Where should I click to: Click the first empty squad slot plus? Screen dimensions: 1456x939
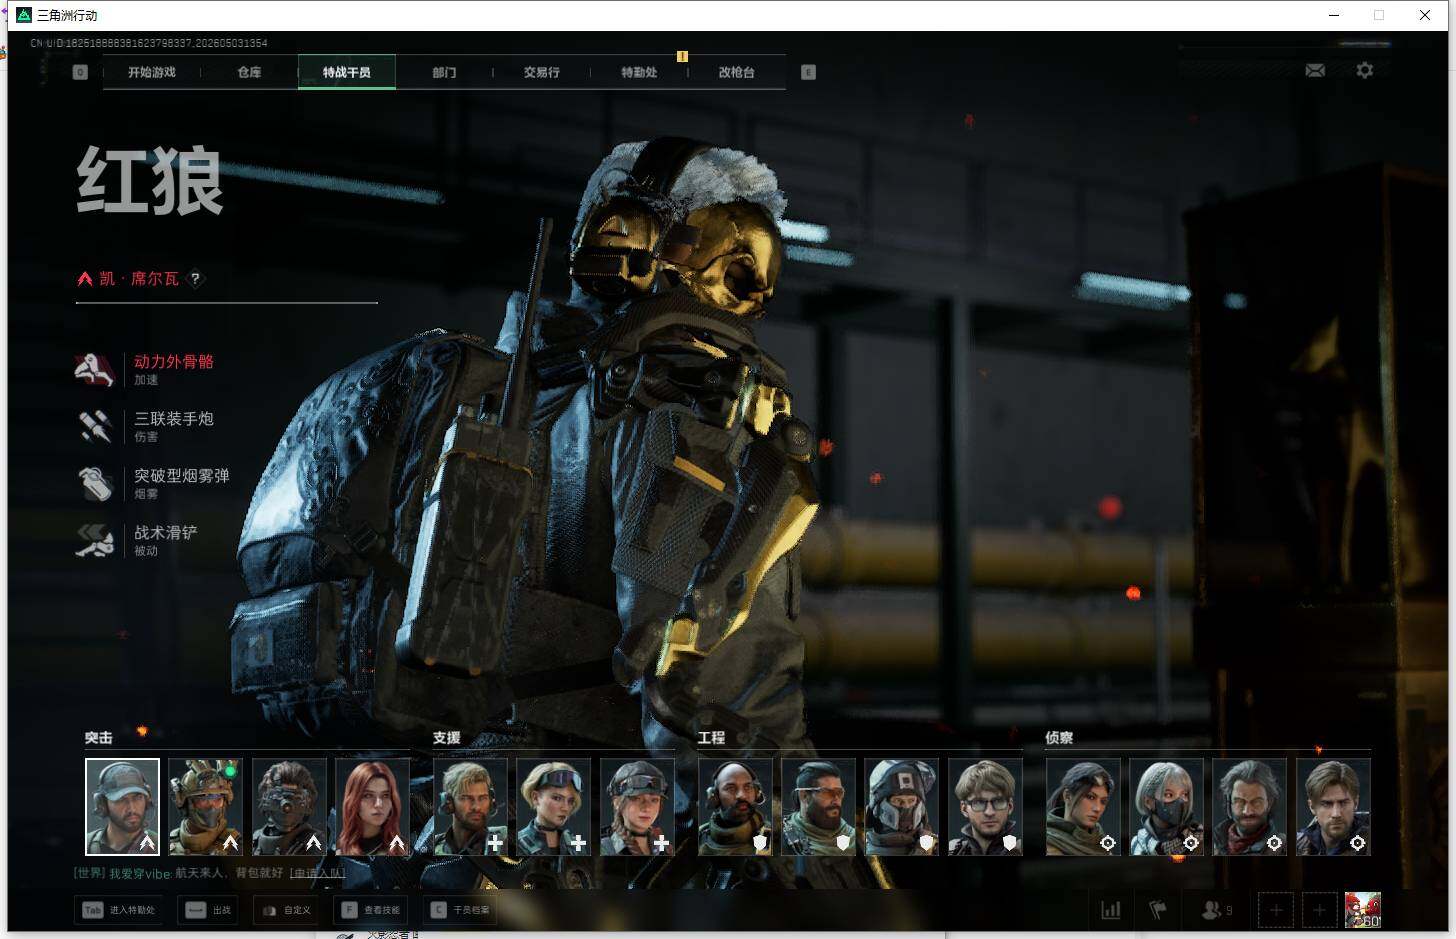coord(1276,910)
